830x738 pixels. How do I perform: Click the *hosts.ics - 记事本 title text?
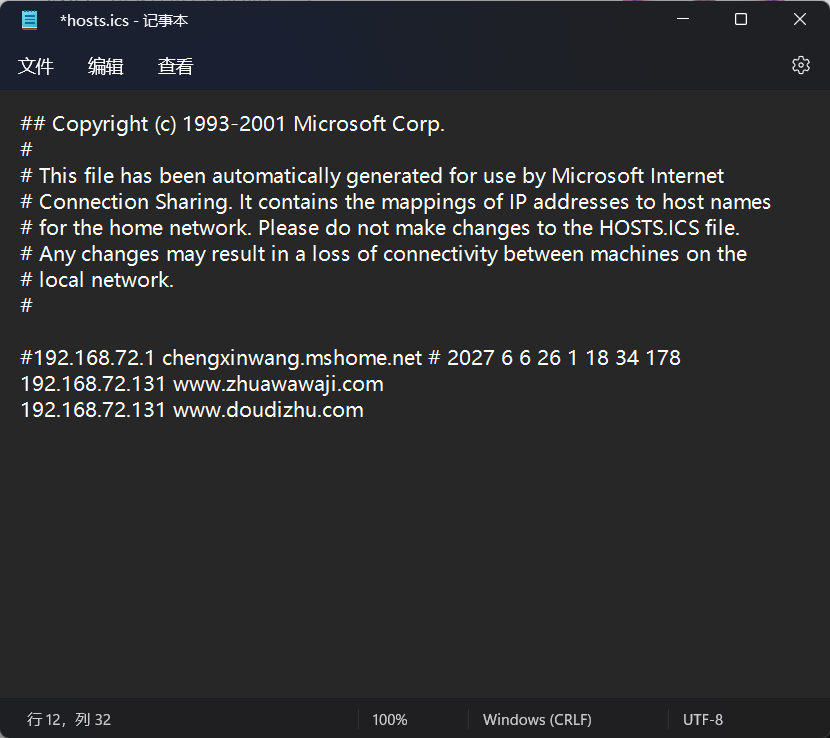tap(124, 19)
